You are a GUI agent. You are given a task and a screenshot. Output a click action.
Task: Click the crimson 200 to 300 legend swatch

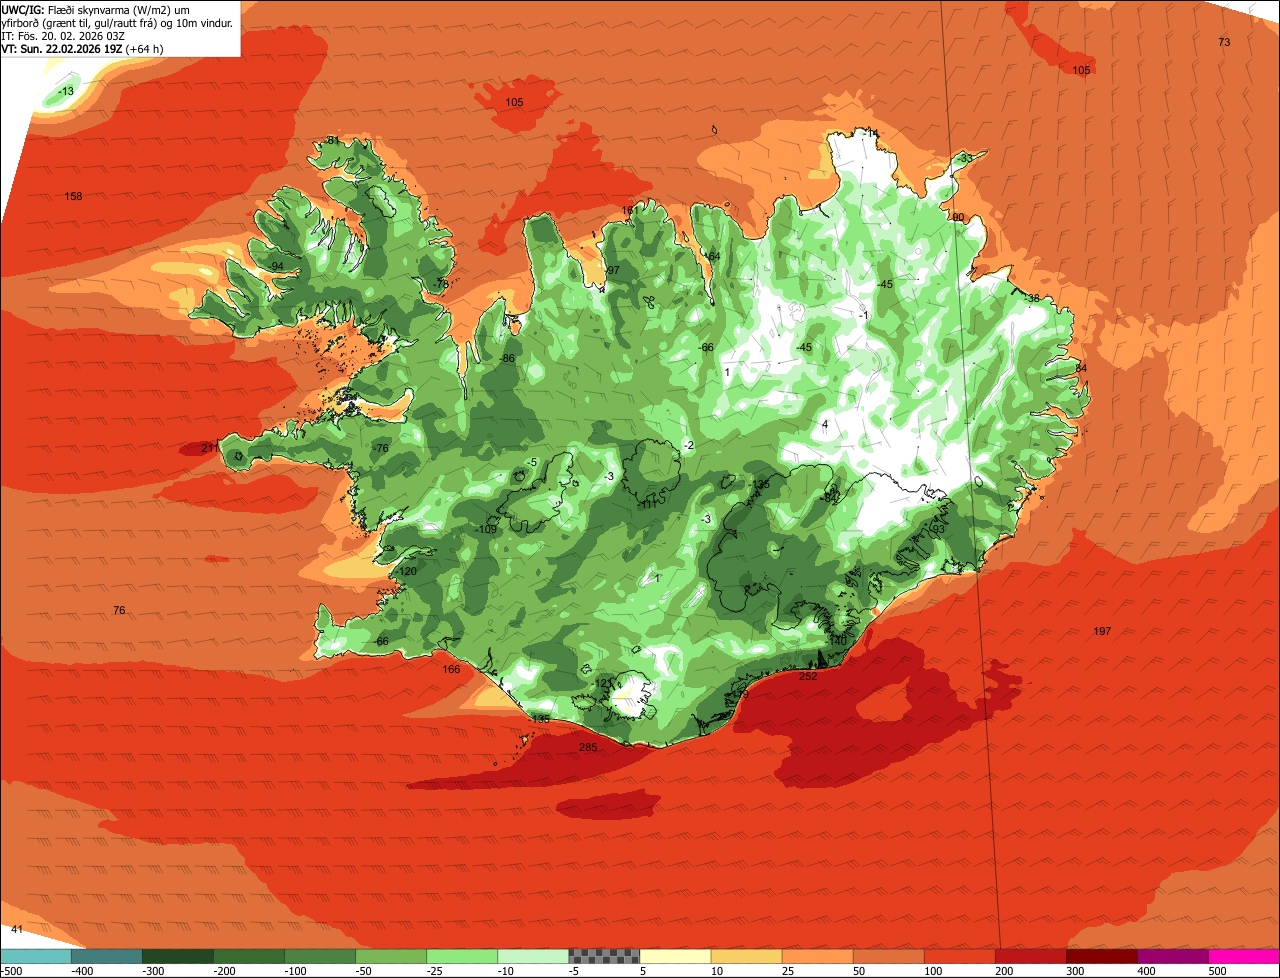tap(1031, 956)
